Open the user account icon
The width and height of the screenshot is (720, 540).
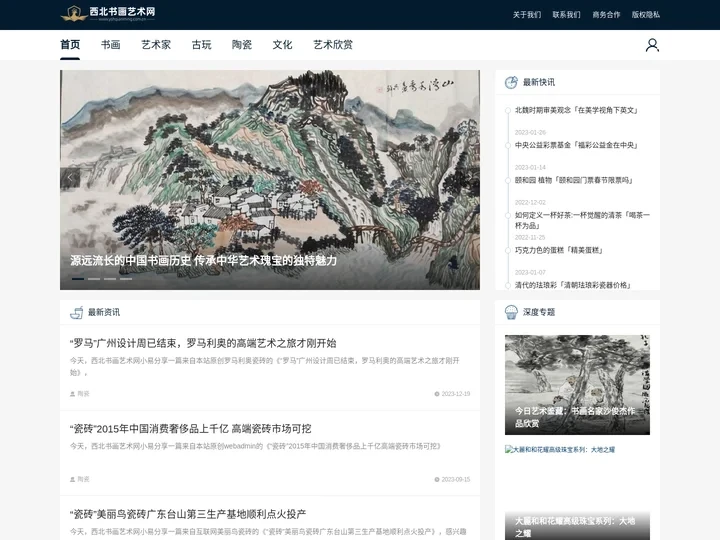pos(652,45)
